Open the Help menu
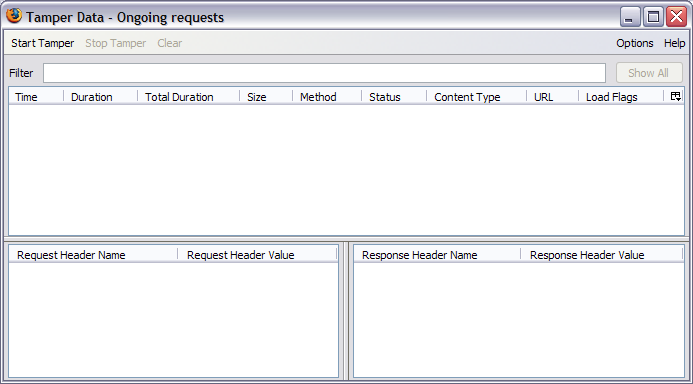693x384 pixels. click(x=674, y=43)
